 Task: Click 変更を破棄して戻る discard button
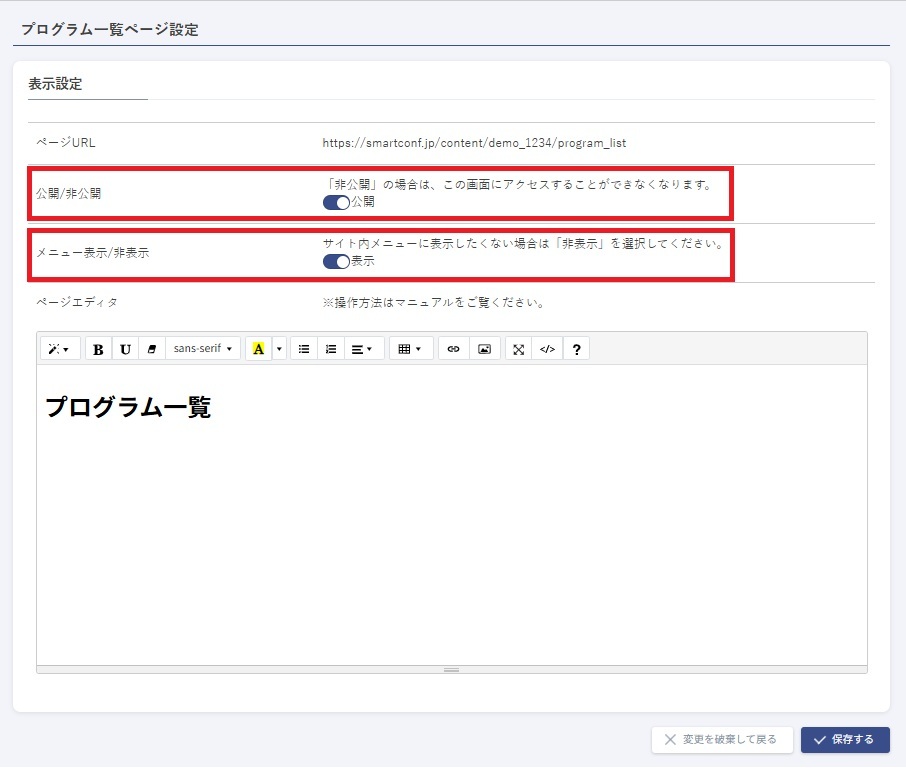pyautogui.click(x=722, y=740)
